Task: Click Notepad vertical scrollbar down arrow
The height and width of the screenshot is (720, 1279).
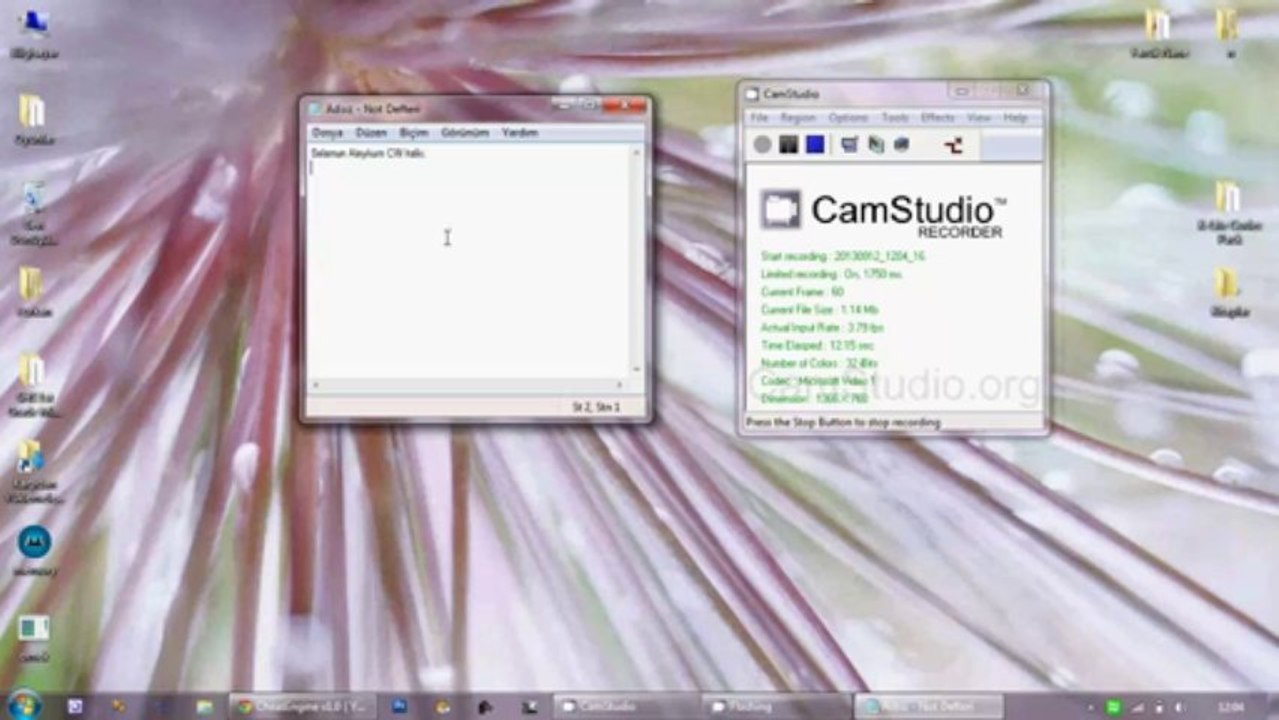Action: pos(636,371)
